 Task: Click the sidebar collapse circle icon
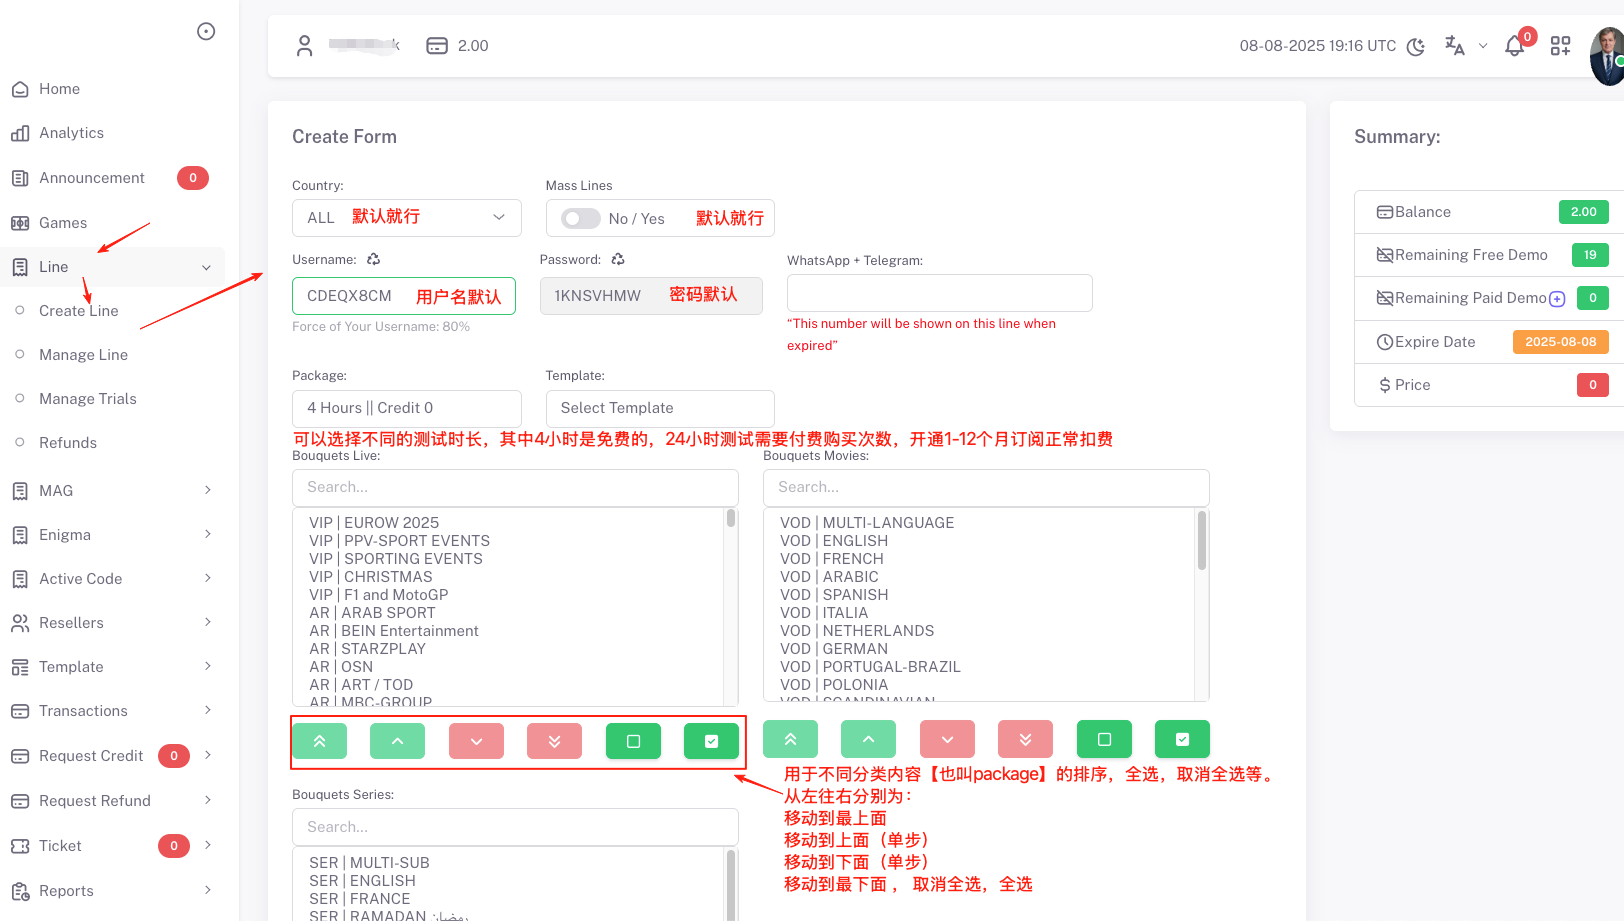pyautogui.click(x=206, y=32)
